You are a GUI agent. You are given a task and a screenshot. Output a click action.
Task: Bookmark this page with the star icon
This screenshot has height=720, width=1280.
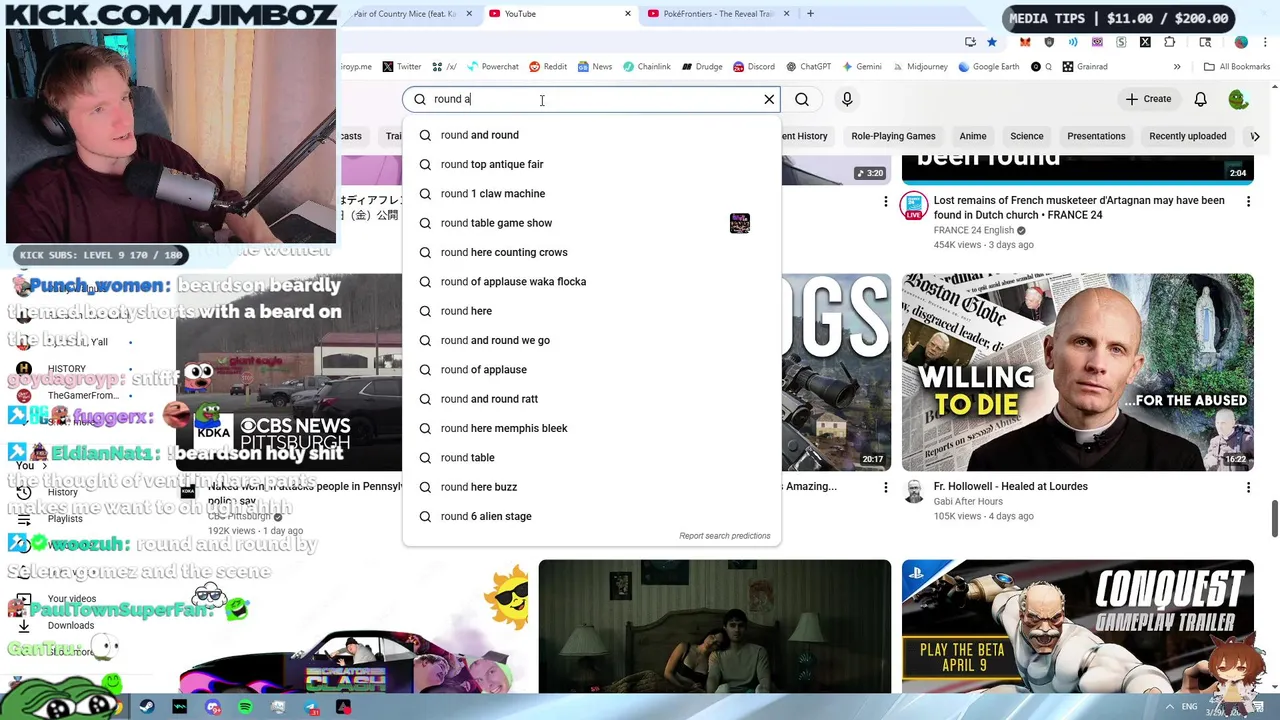tap(991, 42)
